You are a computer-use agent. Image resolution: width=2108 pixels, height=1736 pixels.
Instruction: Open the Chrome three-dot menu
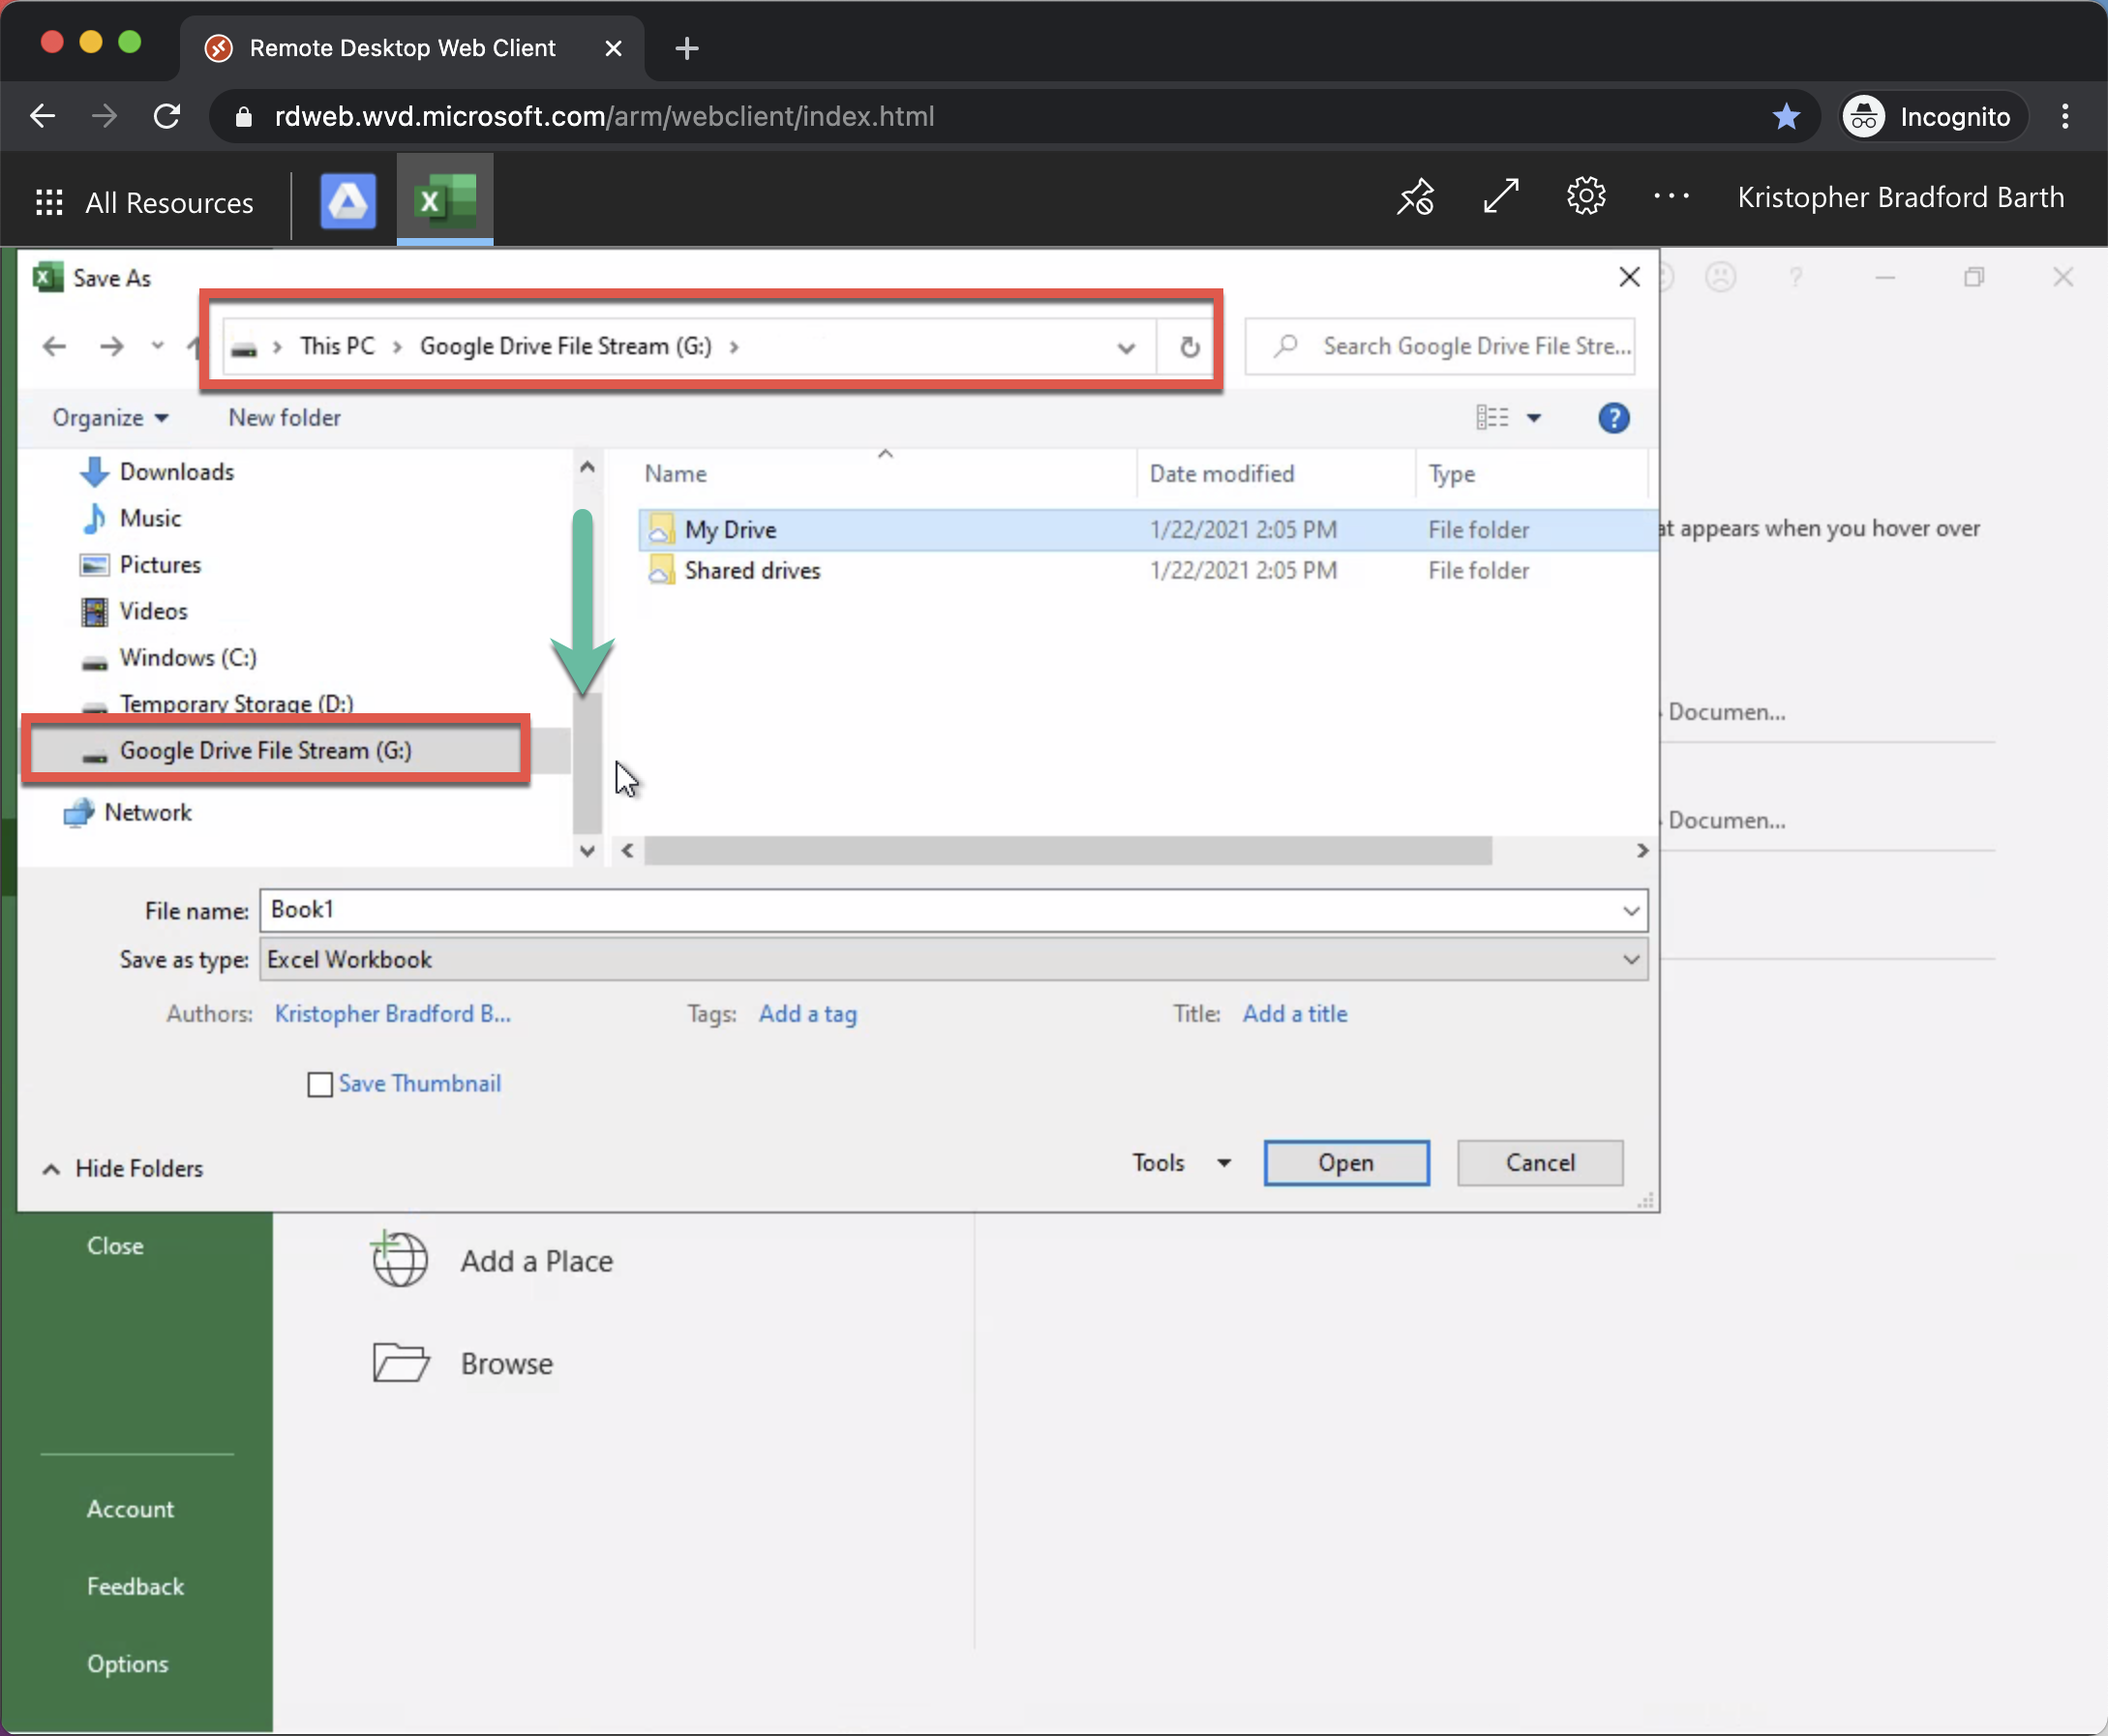pos(2065,116)
